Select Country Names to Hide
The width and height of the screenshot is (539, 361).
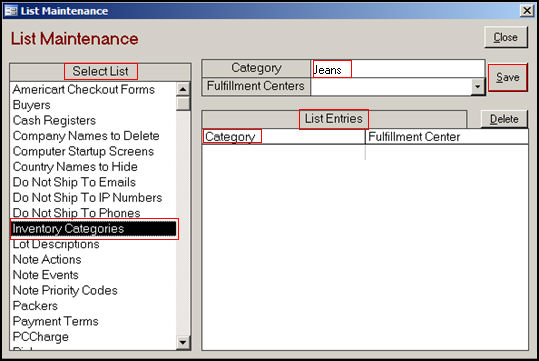pos(94,167)
